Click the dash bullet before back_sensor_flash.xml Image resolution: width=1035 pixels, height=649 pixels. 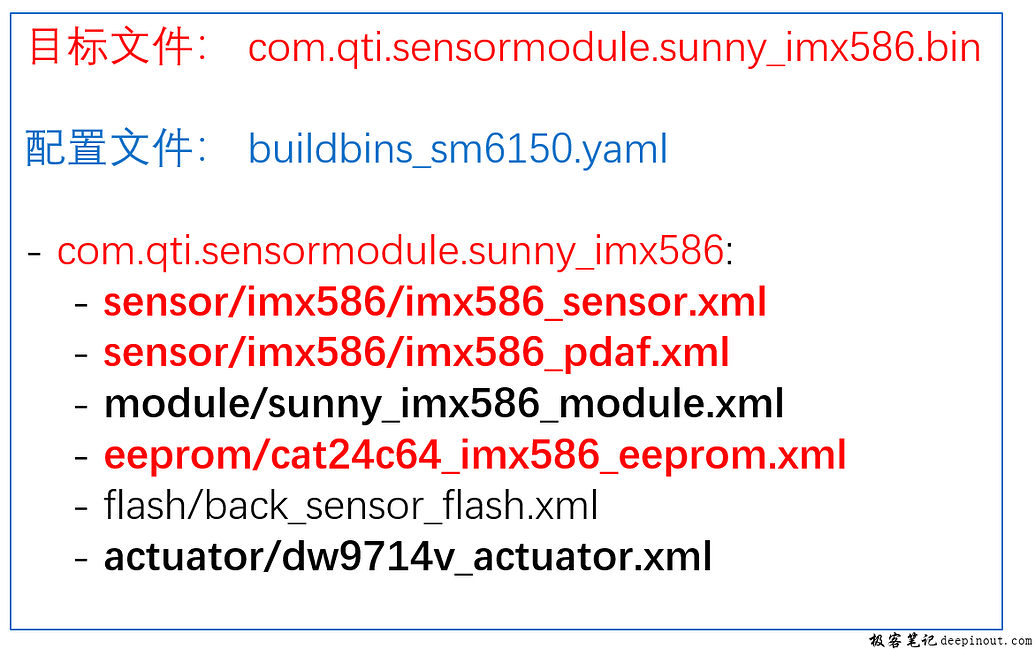point(82,507)
